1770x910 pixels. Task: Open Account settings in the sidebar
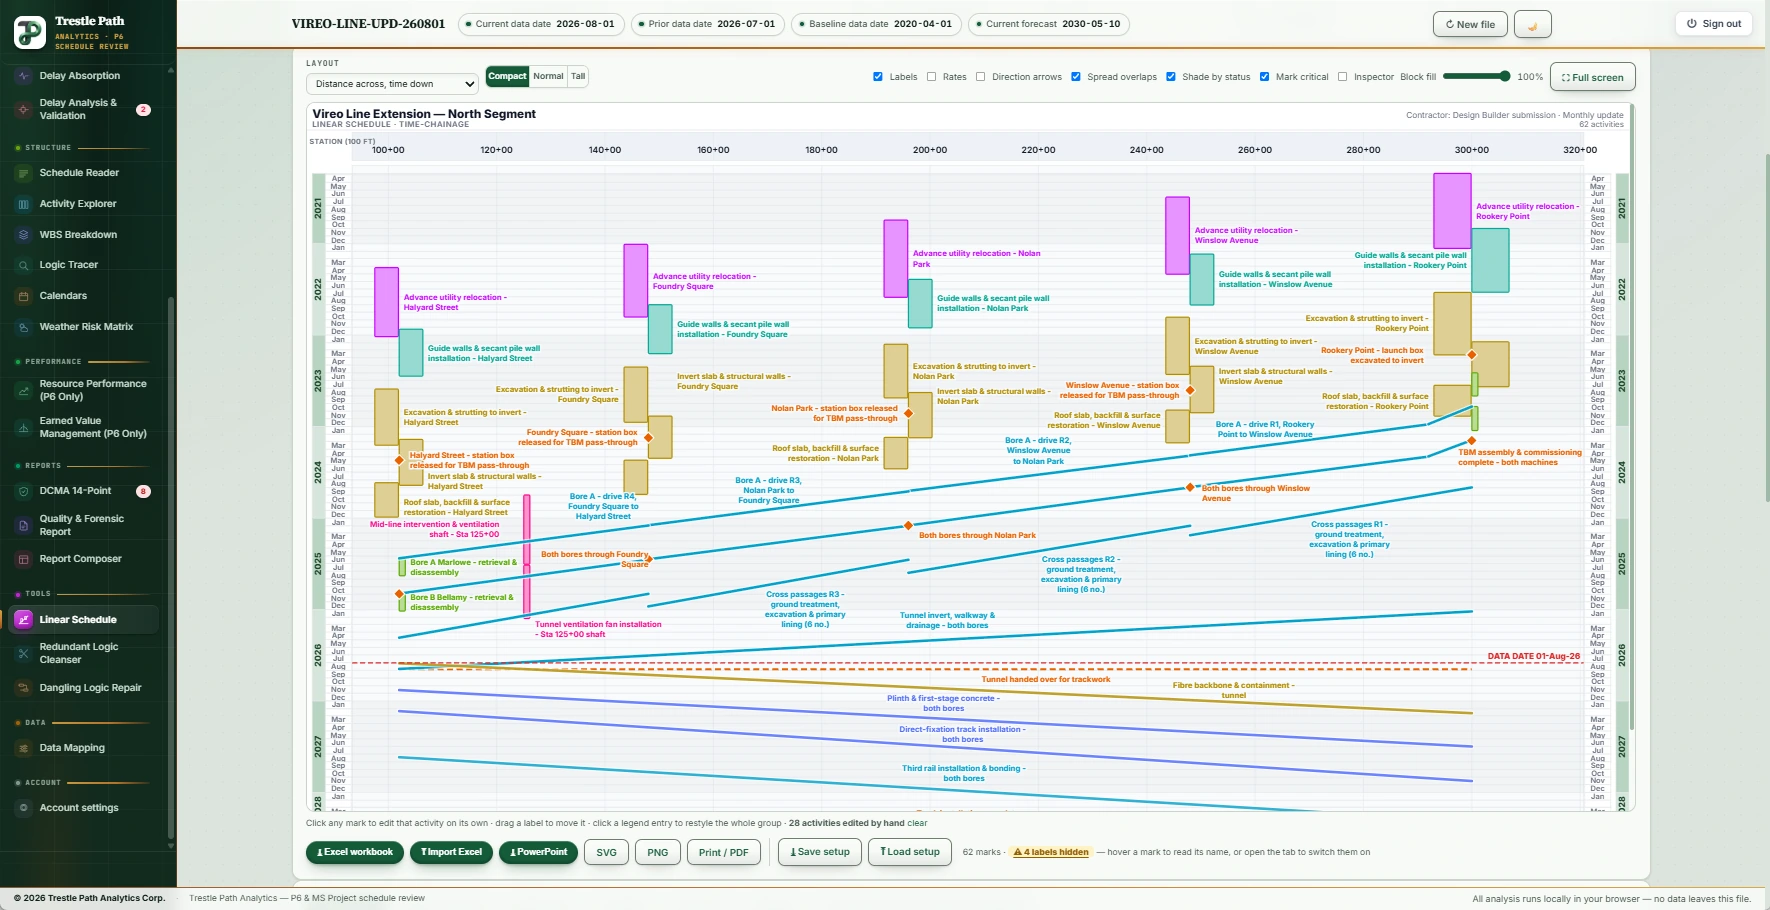coord(84,808)
